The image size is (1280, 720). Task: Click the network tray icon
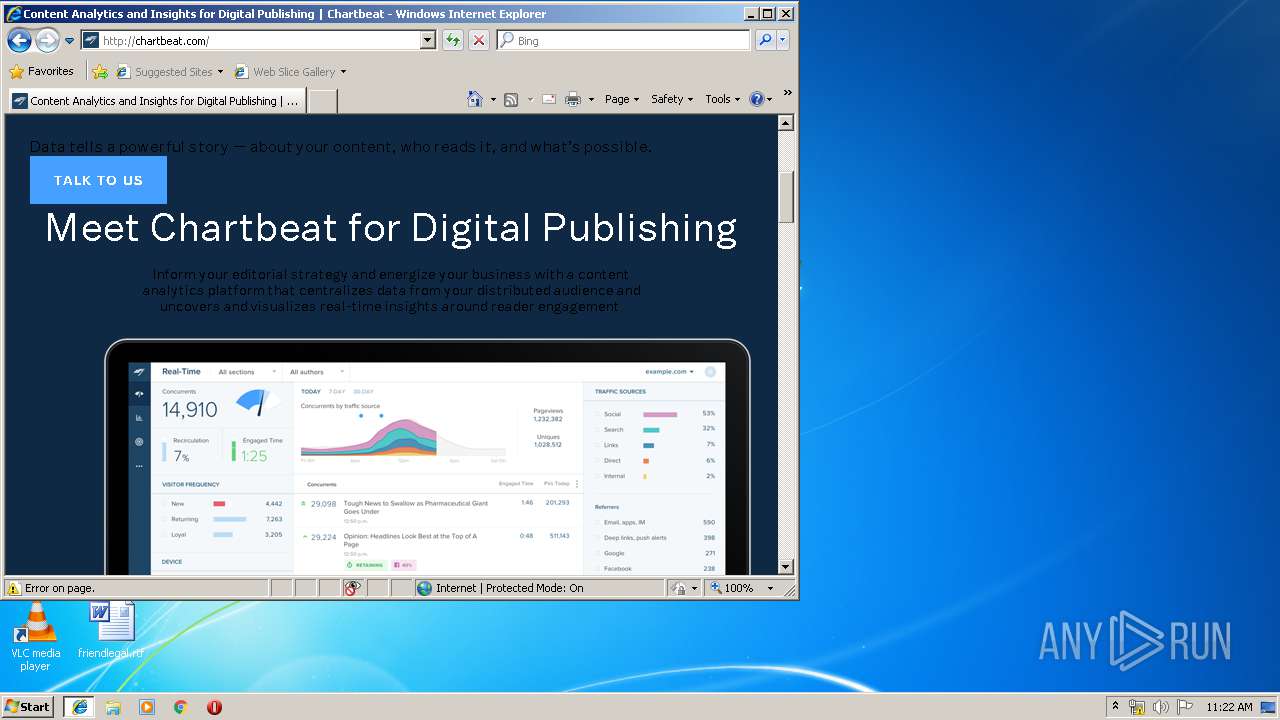tap(1137, 707)
